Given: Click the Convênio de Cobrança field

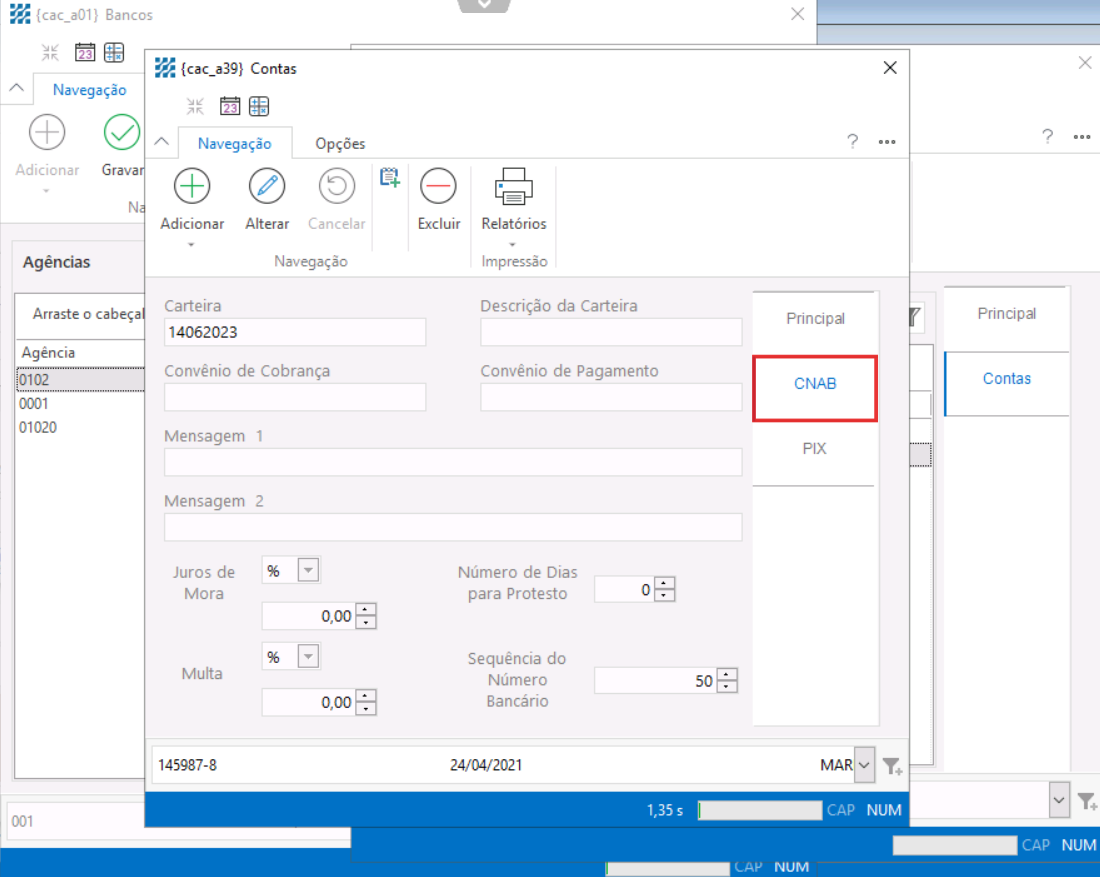Looking at the screenshot, I should coord(295,397).
